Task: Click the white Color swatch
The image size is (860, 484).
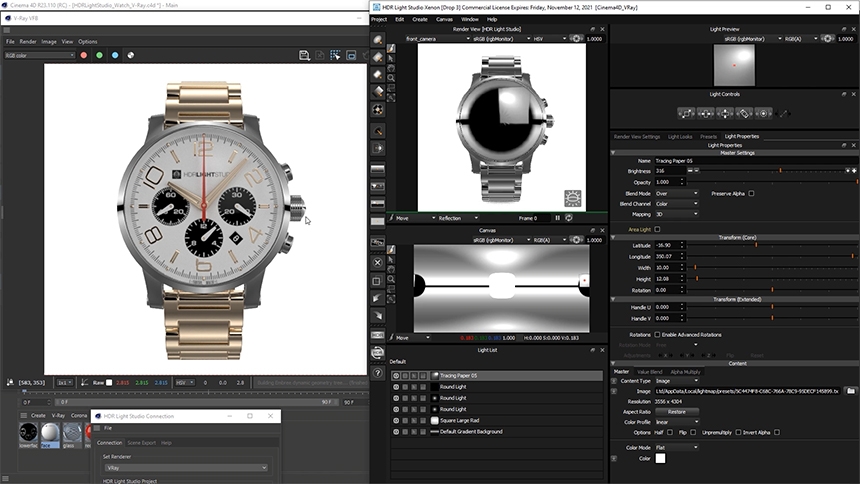Action: point(660,458)
